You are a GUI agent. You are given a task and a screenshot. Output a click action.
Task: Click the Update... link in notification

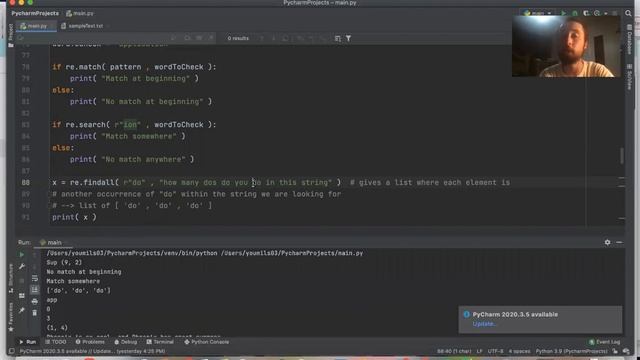(484, 324)
